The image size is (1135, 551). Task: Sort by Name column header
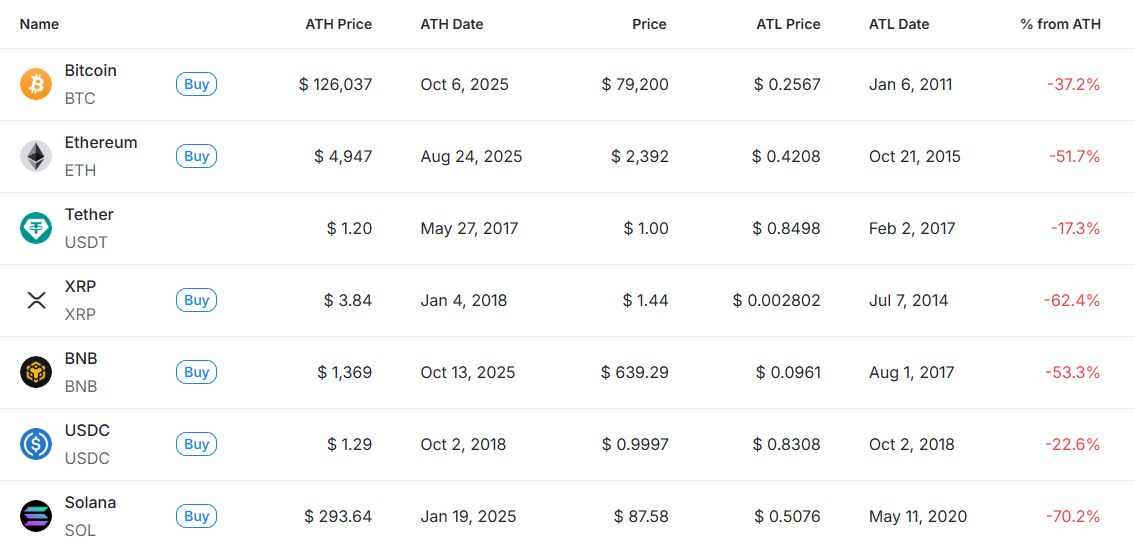pyautogui.click(x=39, y=24)
